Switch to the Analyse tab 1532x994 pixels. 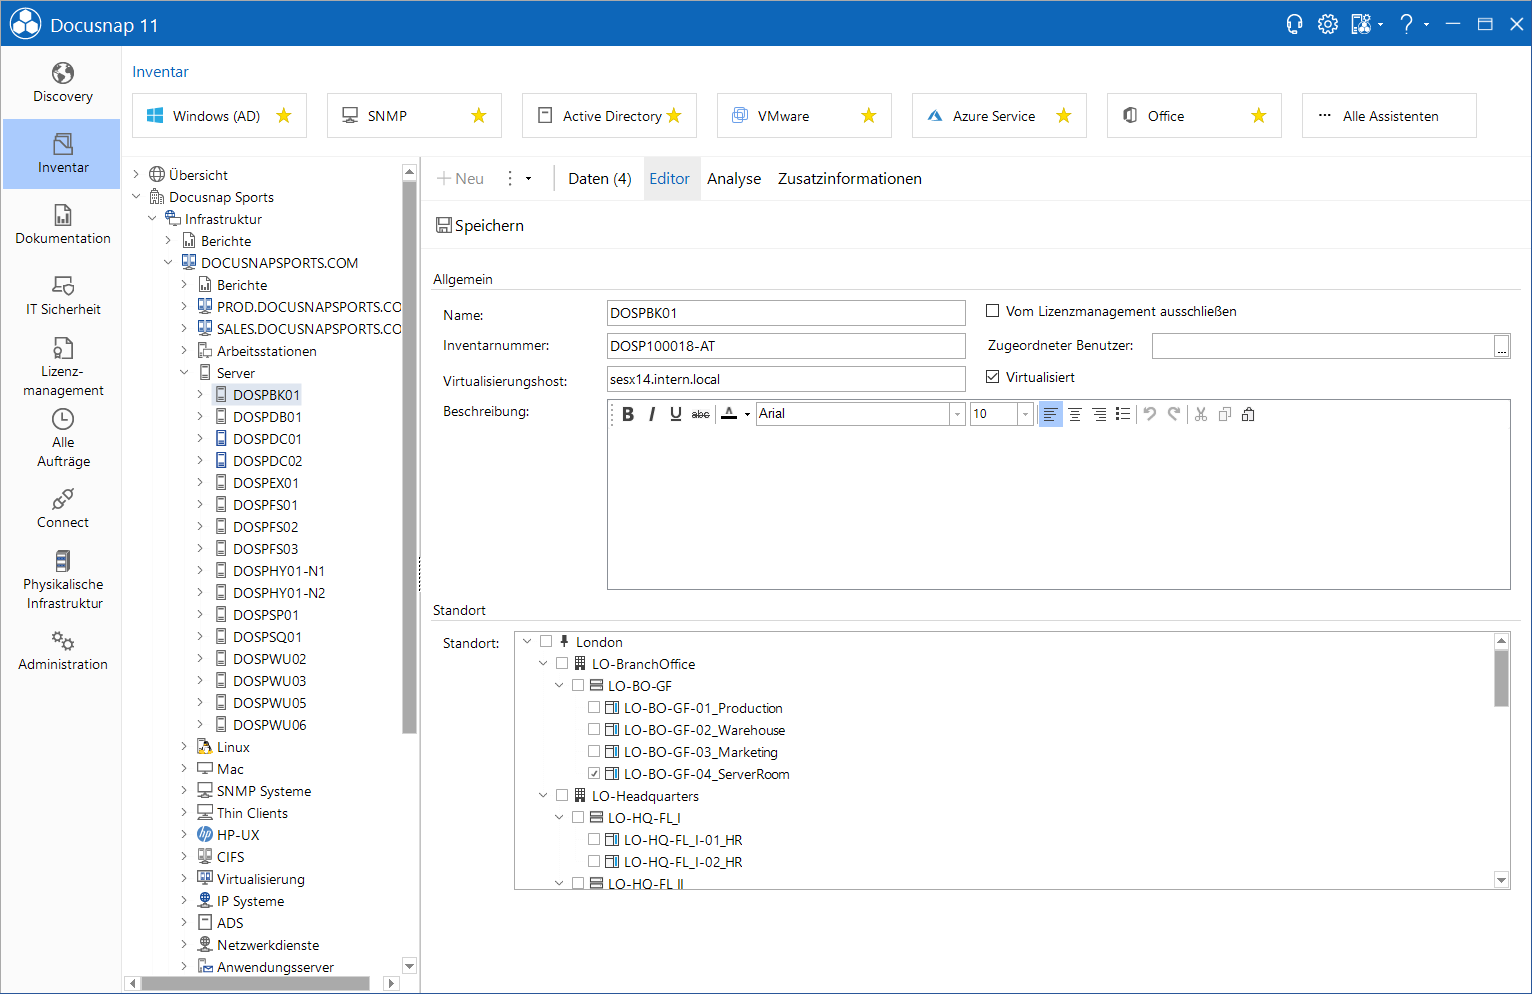pyautogui.click(x=734, y=179)
